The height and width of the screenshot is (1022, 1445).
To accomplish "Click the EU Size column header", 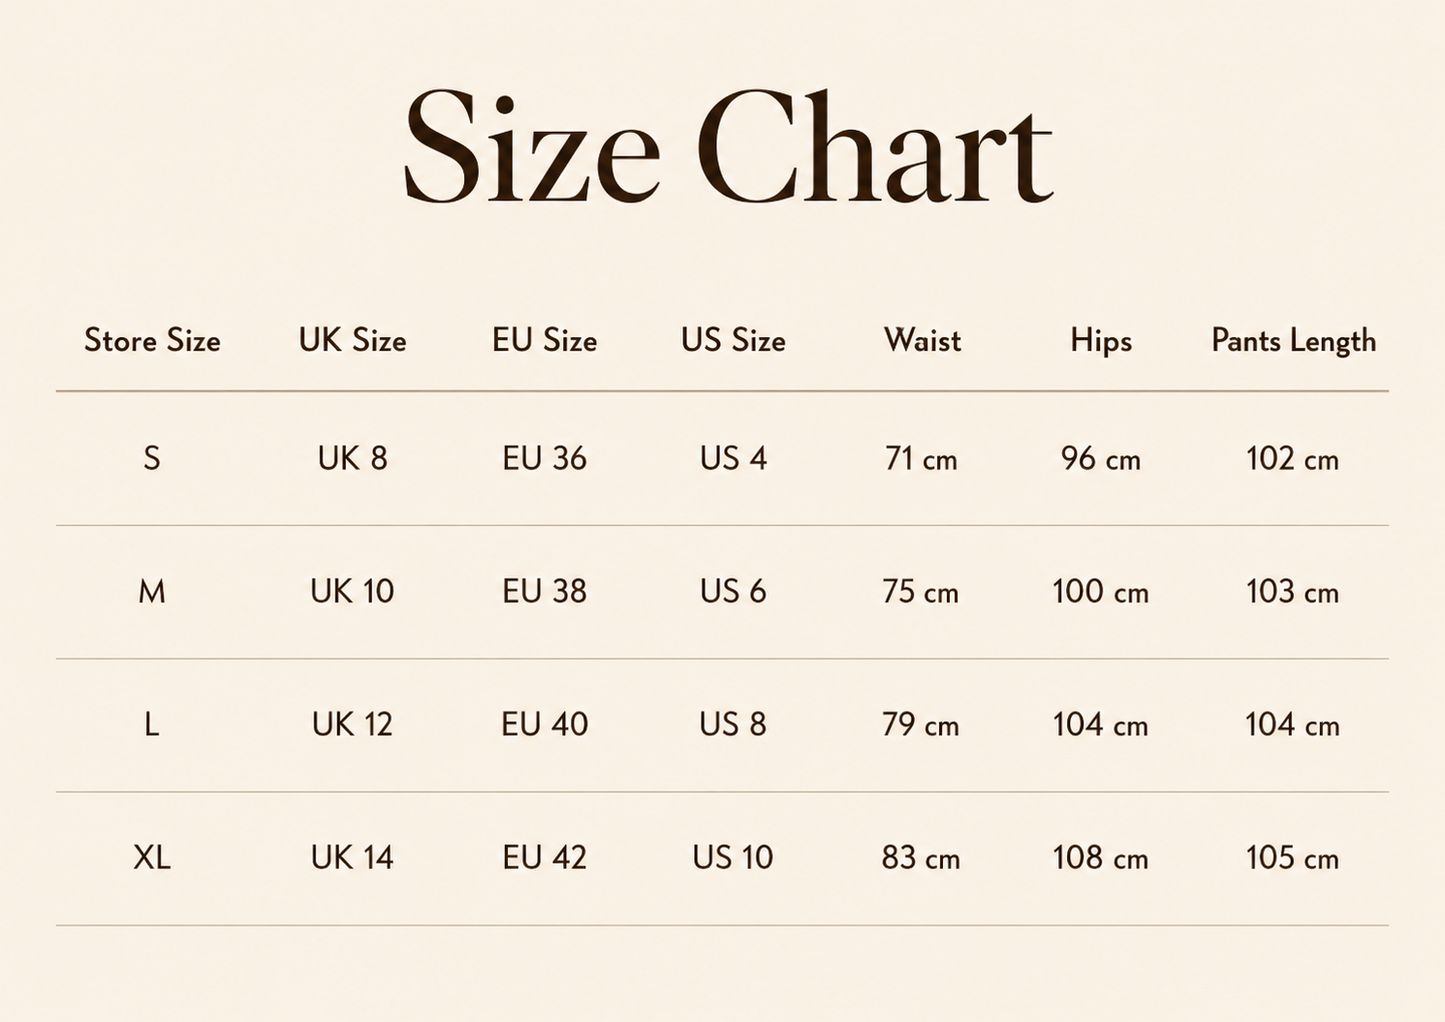I will pyautogui.click(x=544, y=340).
